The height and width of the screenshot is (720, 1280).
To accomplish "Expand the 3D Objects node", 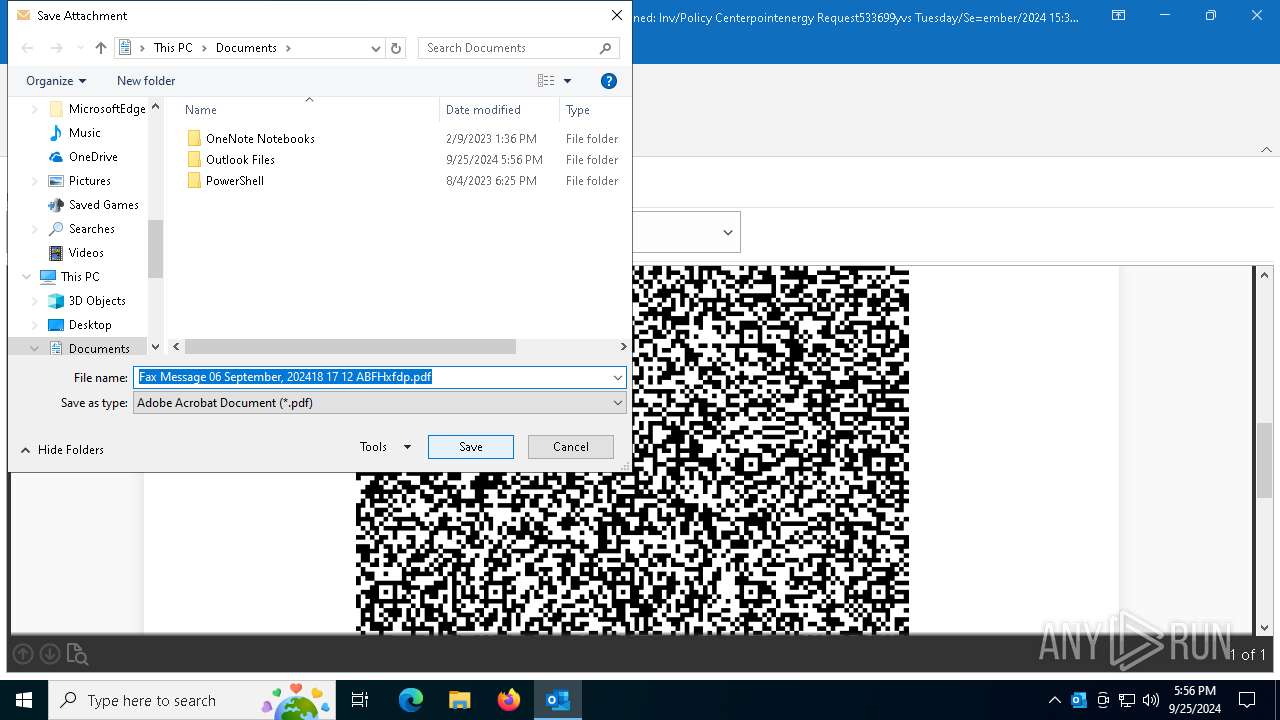I will (35, 301).
